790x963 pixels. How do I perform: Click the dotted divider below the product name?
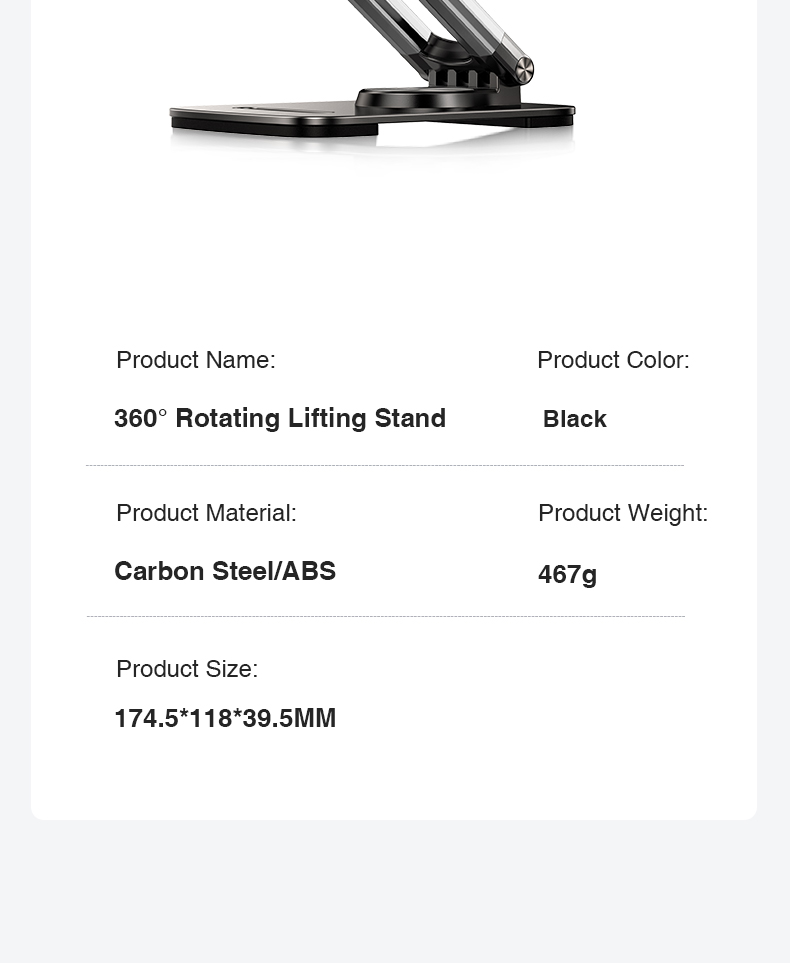click(x=385, y=465)
